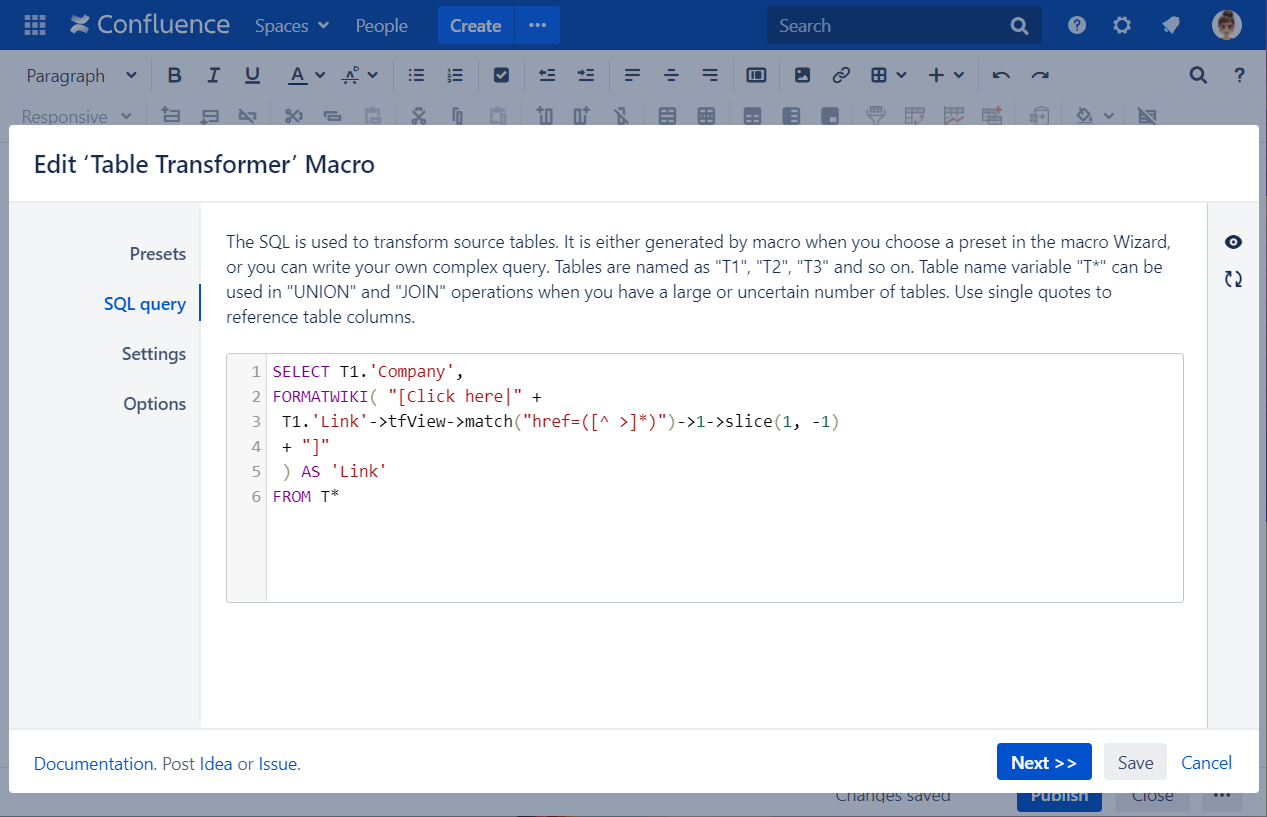Open the Spaces dropdown menu
The image size is (1267, 817).
[x=291, y=26]
